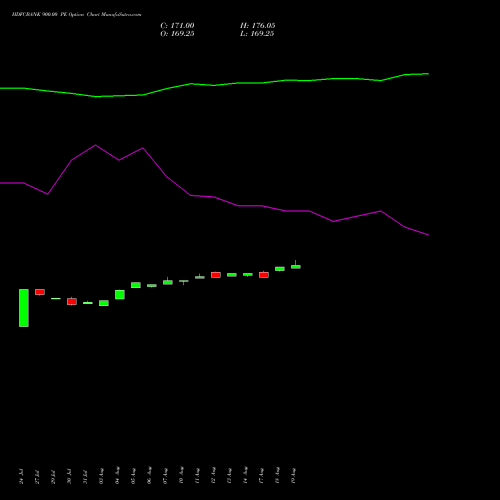Select the red candle for 30 Jul
Image resolution: width=500 pixels, height=500 pixels.
(x=72, y=301)
